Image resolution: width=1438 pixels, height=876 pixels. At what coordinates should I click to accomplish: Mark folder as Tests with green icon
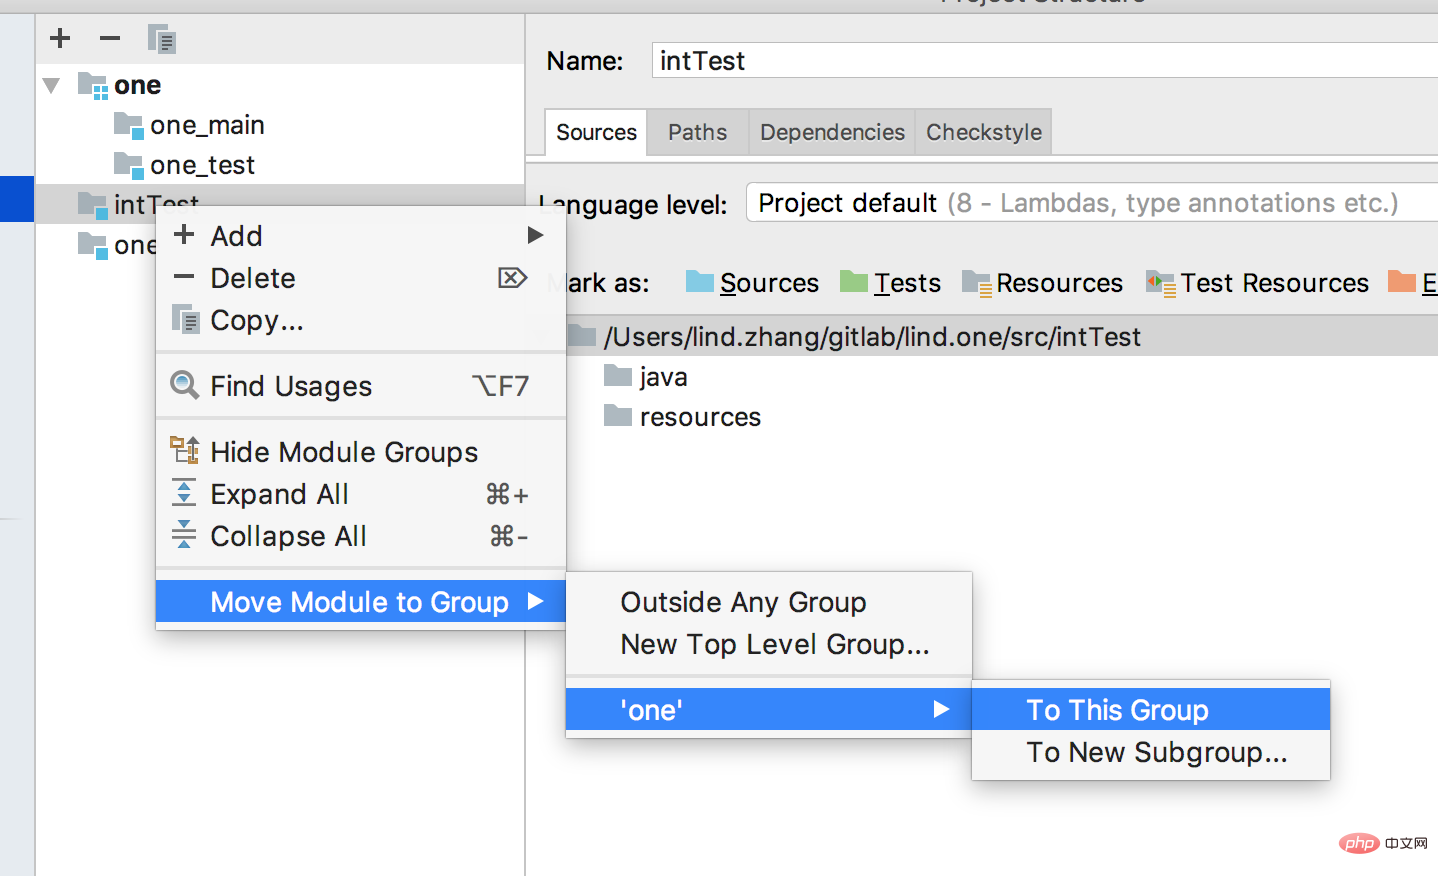click(890, 283)
